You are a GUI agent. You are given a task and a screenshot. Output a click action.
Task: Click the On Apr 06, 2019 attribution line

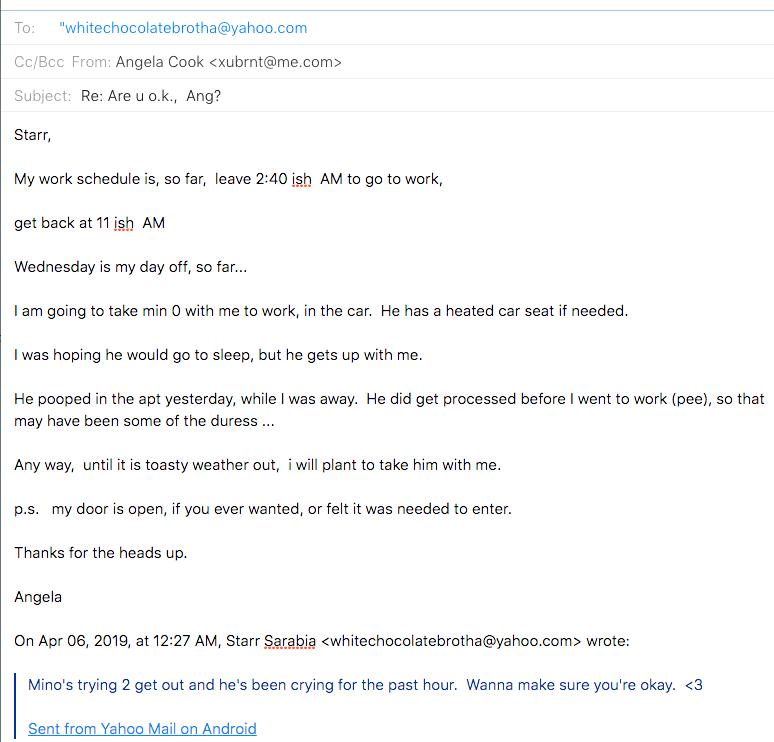(322, 641)
